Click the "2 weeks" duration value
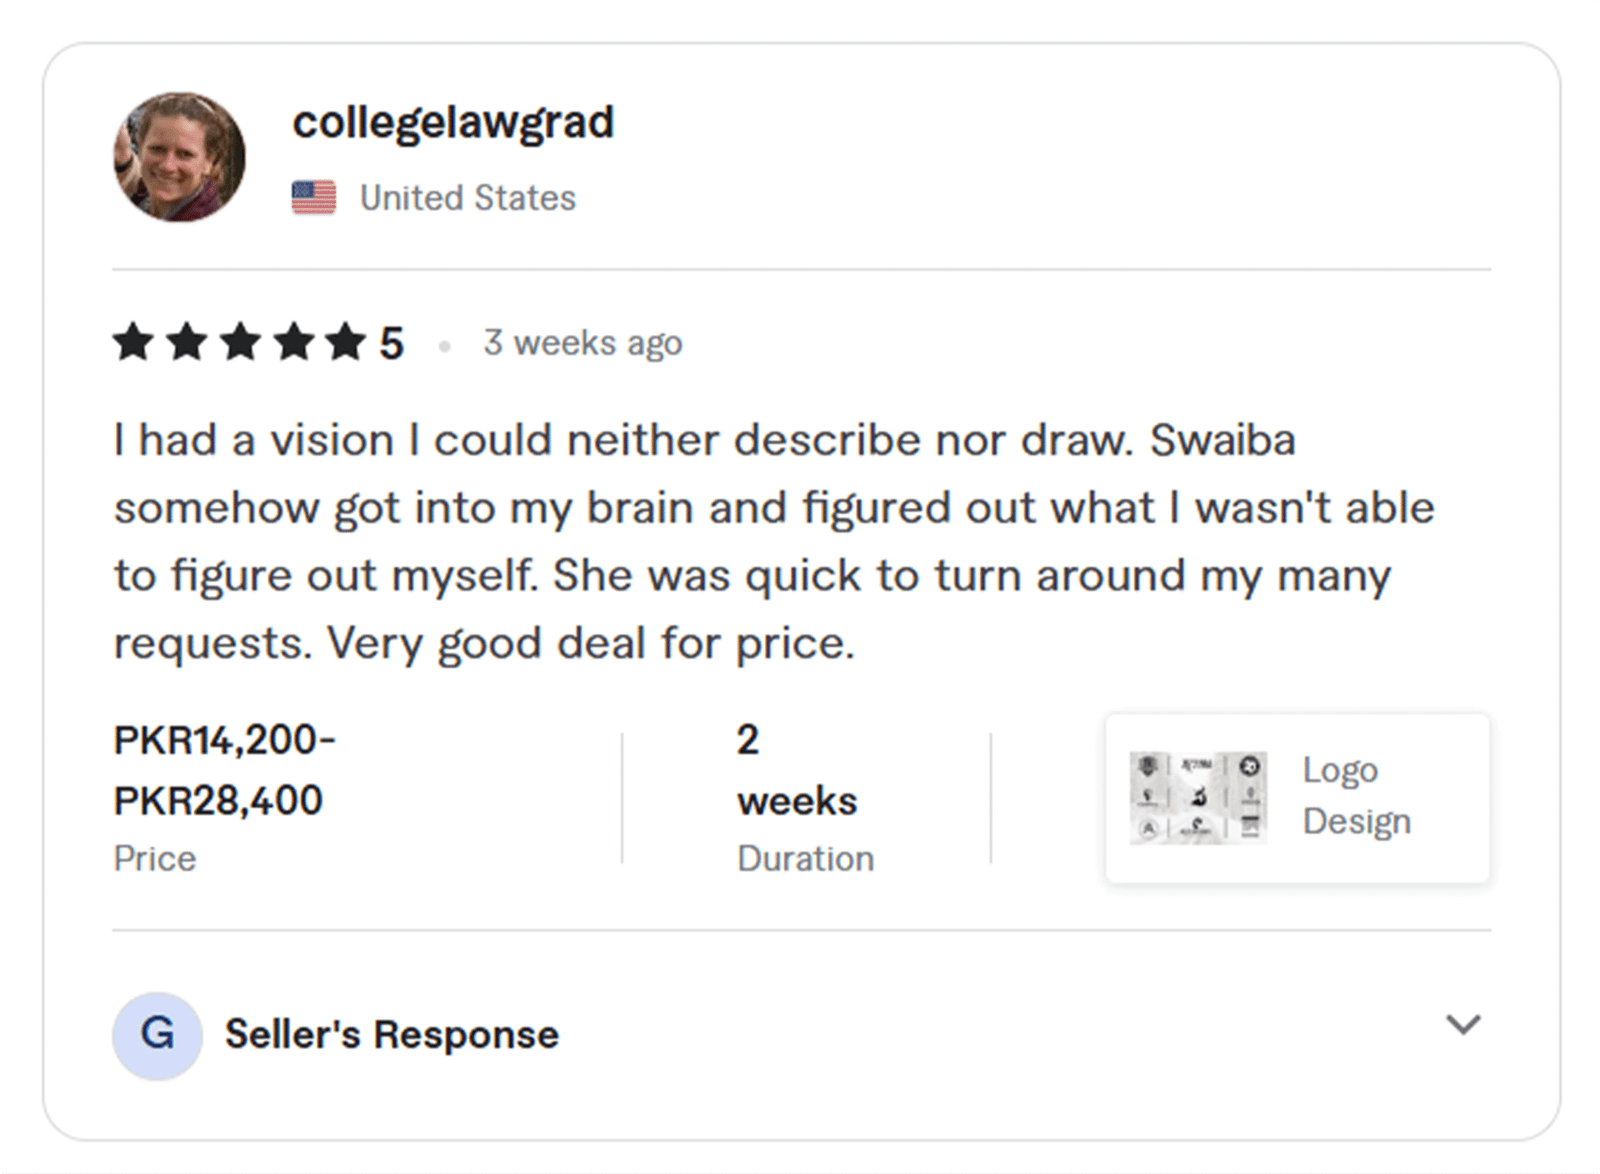The width and height of the screenshot is (1600, 1174). (x=797, y=770)
